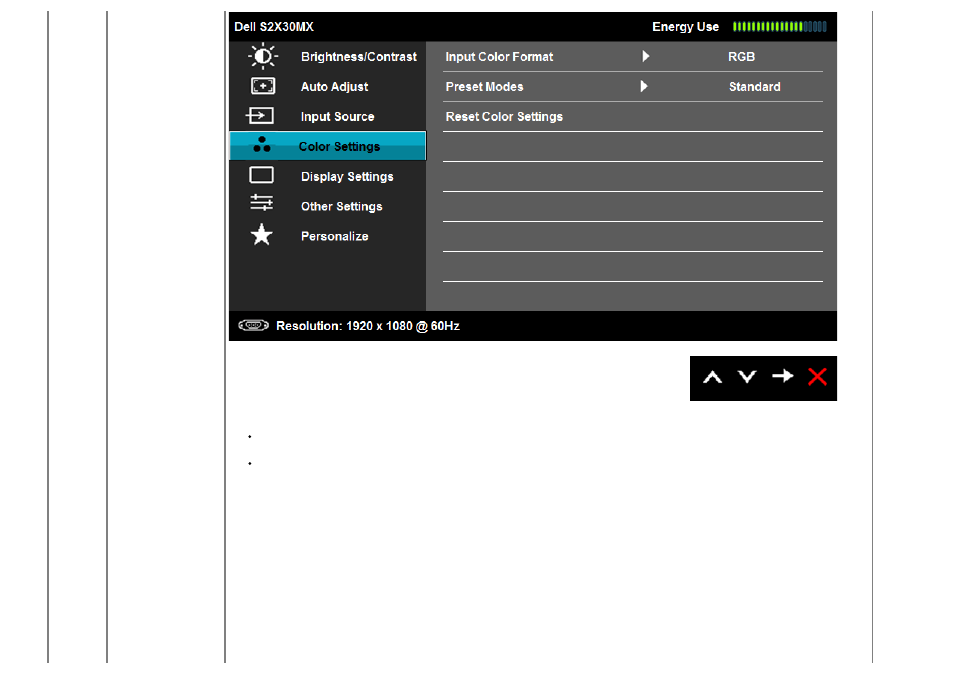
Task: Click the down arrow navigation button
Action: coord(747,377)
